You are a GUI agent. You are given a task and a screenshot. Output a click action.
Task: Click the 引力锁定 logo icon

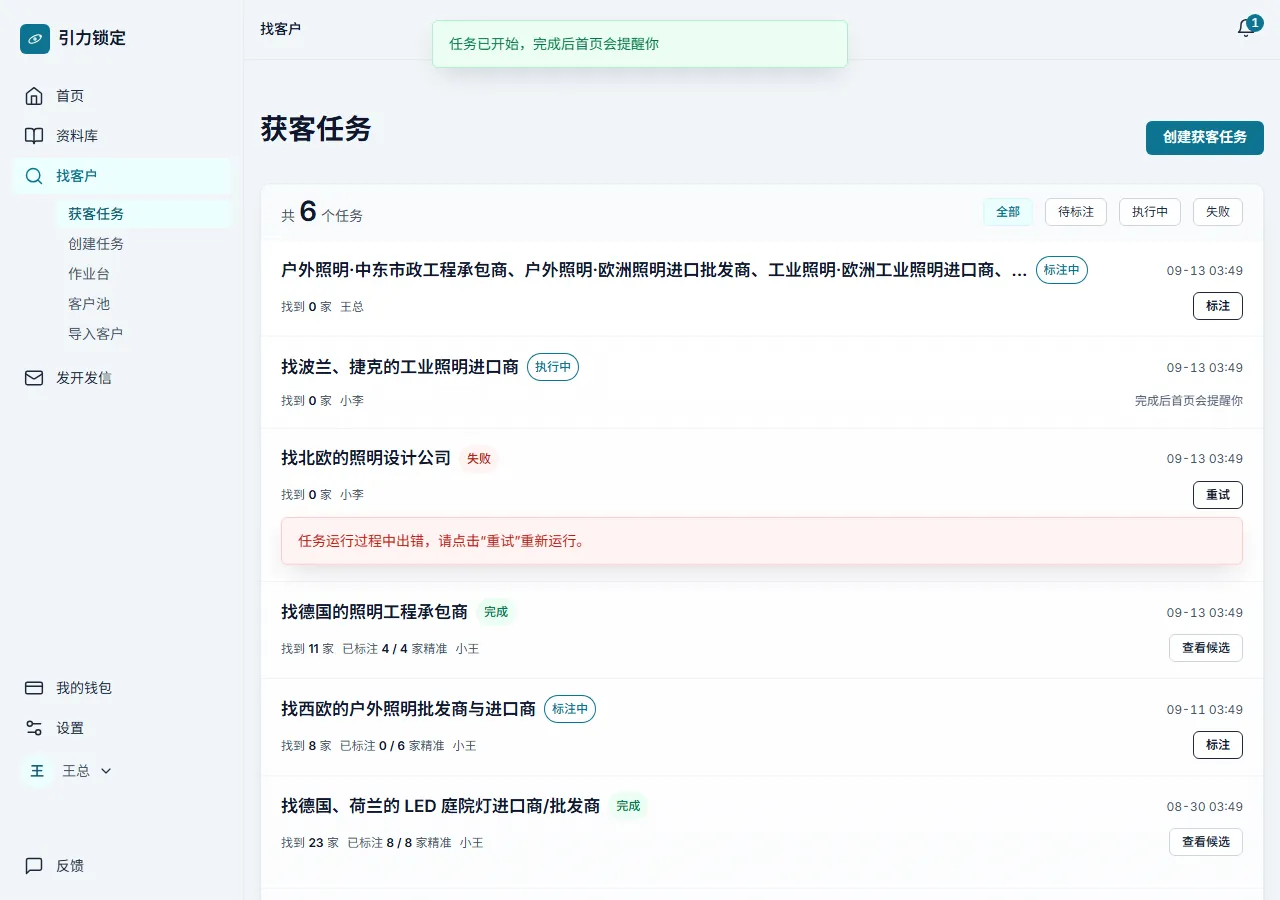[35, 39]
